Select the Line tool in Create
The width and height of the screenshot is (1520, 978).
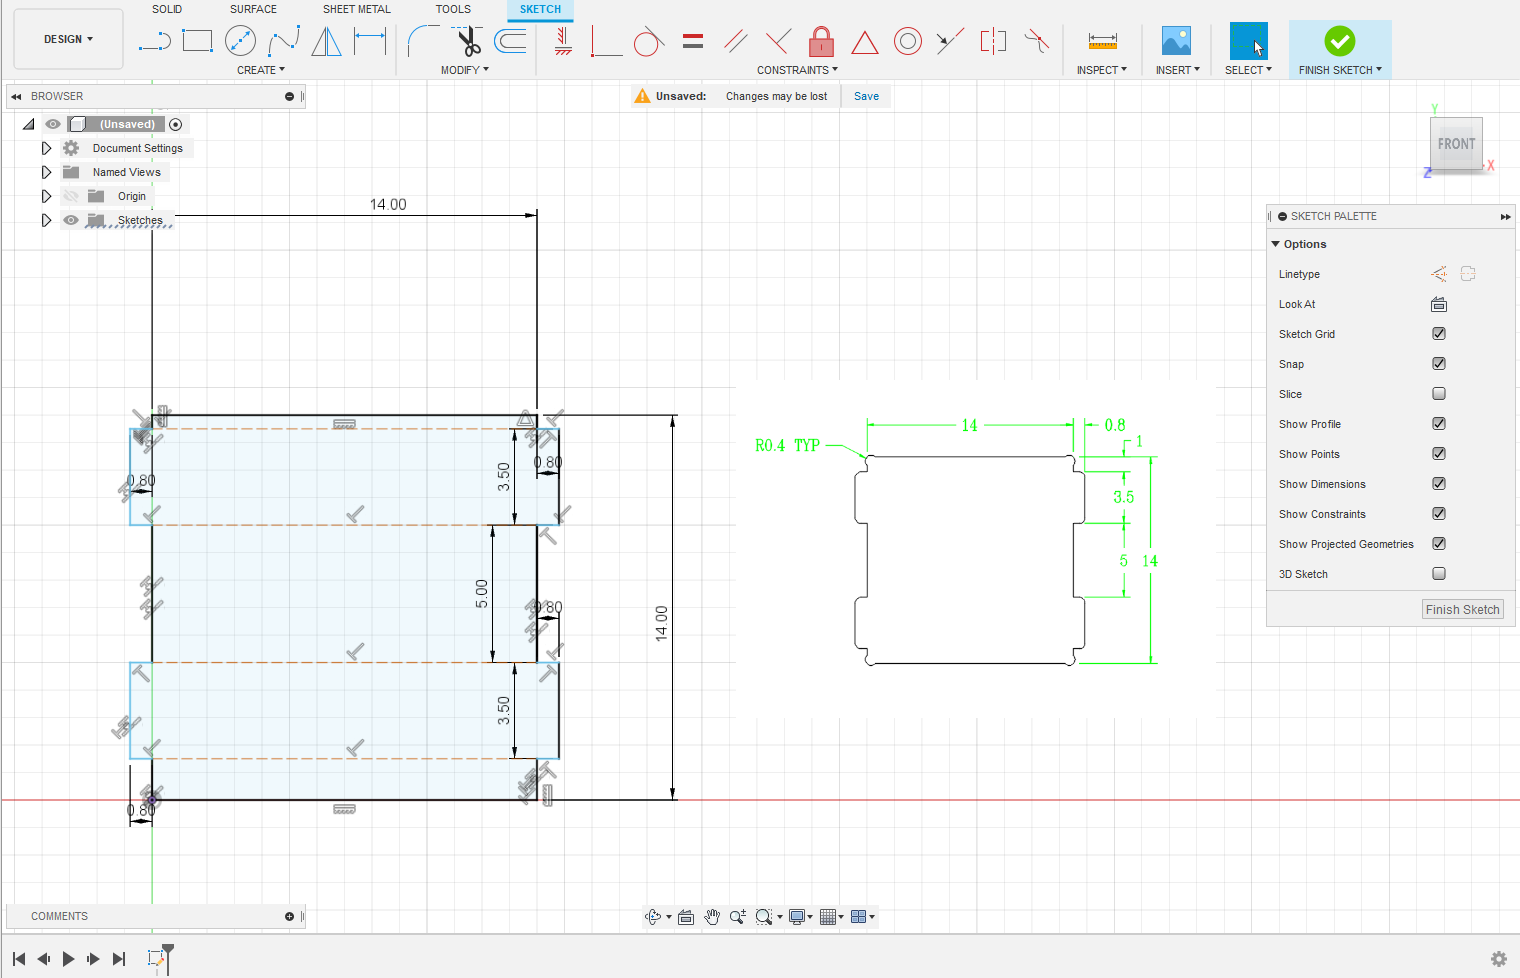[155, 41]
